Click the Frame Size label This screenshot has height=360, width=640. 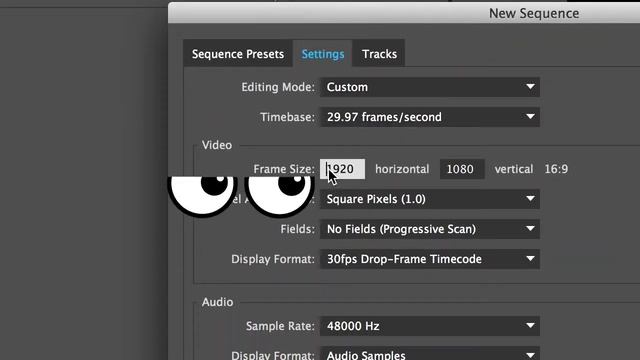(284, 169)
